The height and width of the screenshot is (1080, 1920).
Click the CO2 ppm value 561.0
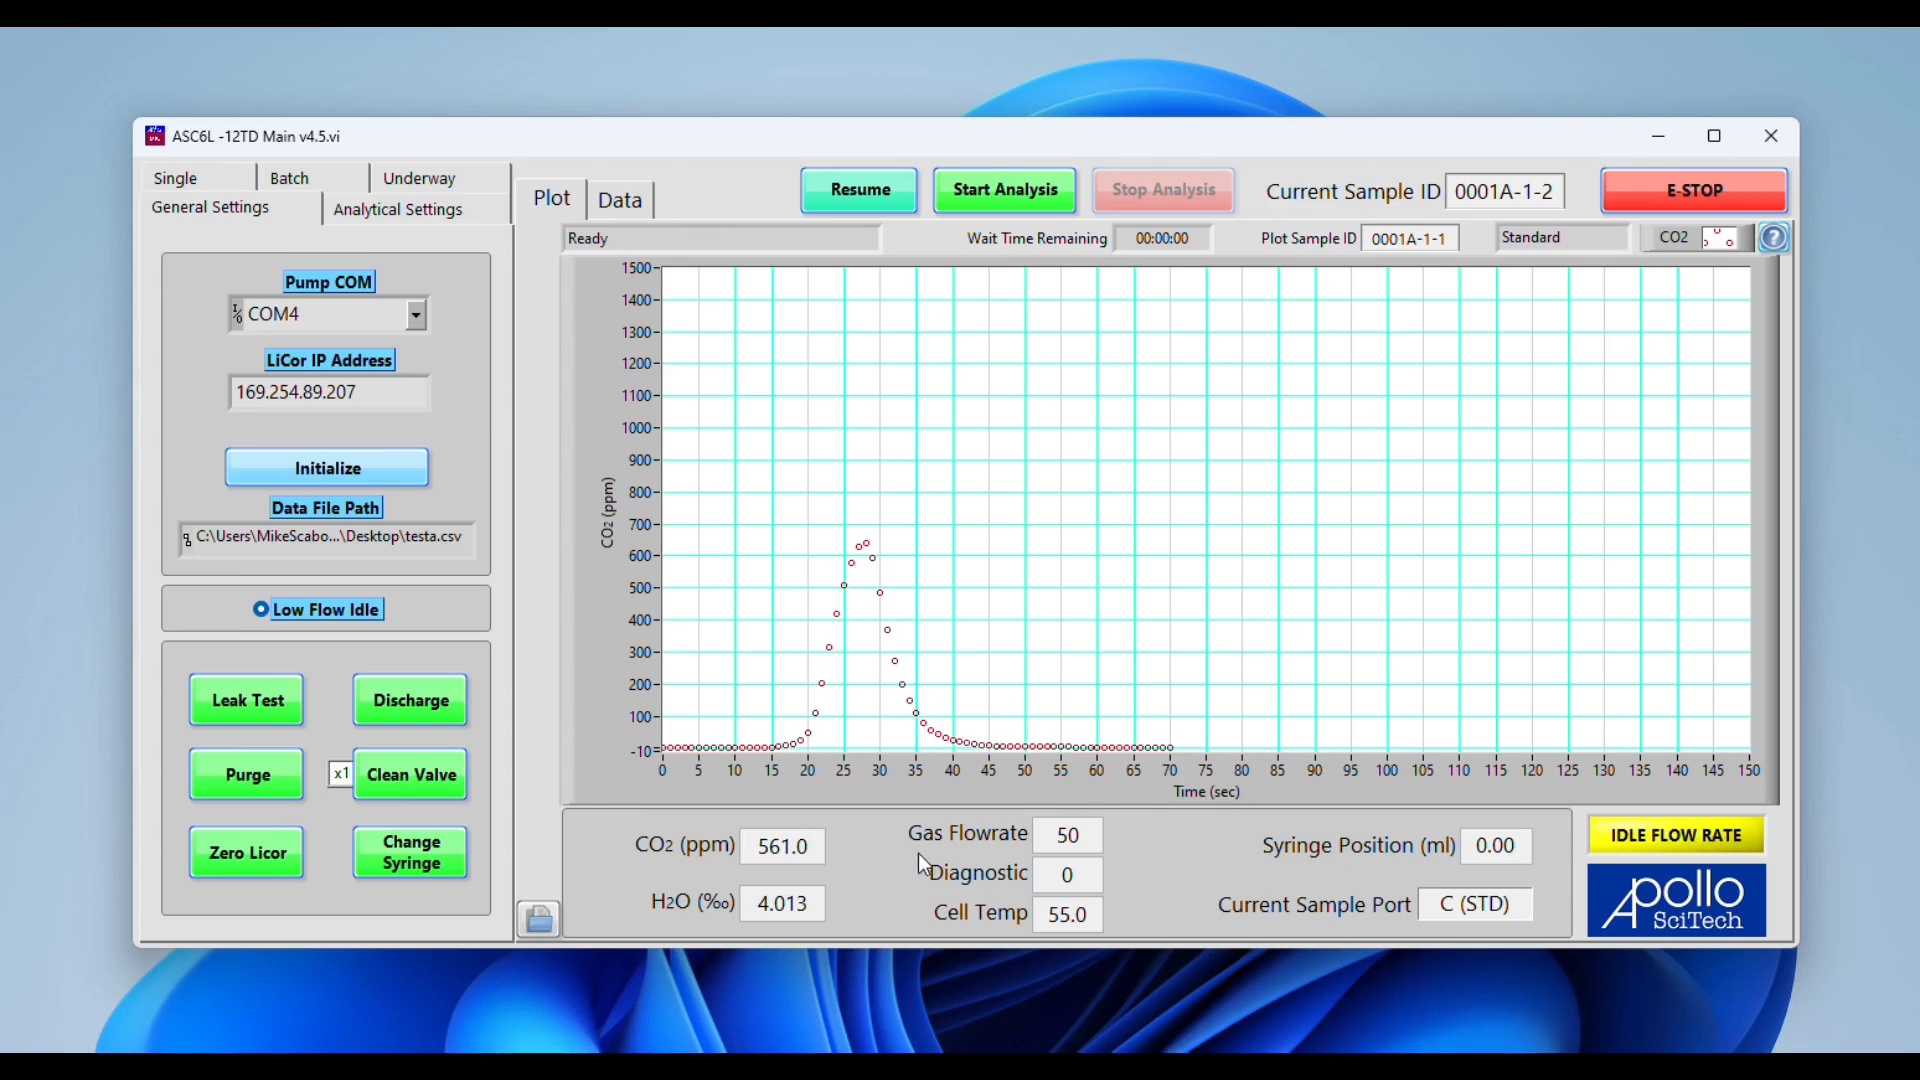tap(783, 847)
